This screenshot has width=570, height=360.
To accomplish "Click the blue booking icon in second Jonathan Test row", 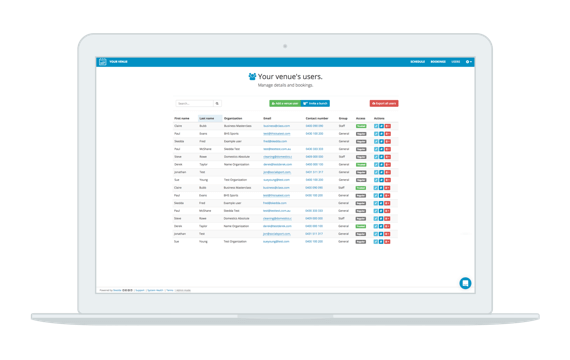I will 381,234.
